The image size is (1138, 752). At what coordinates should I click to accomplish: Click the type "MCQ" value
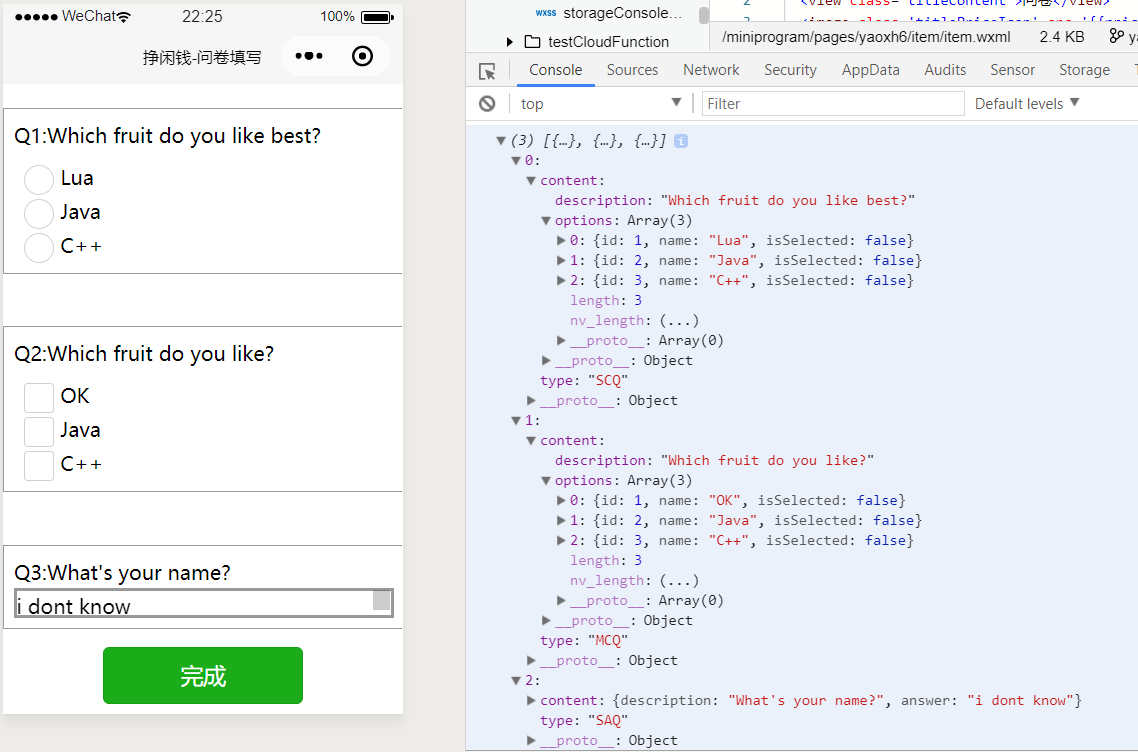(607, 640)
